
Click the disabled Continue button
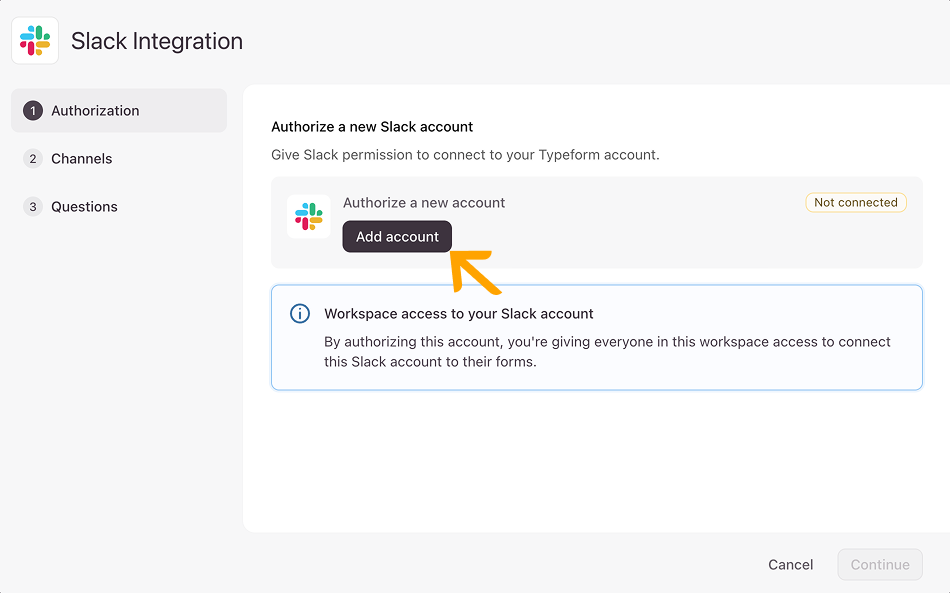880,565
